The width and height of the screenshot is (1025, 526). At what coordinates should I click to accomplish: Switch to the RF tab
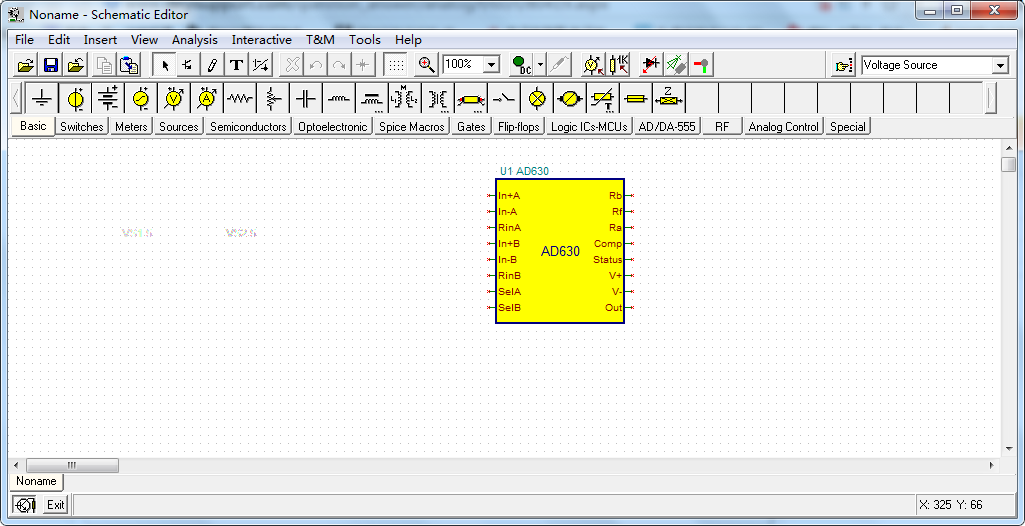click(722, 127)
